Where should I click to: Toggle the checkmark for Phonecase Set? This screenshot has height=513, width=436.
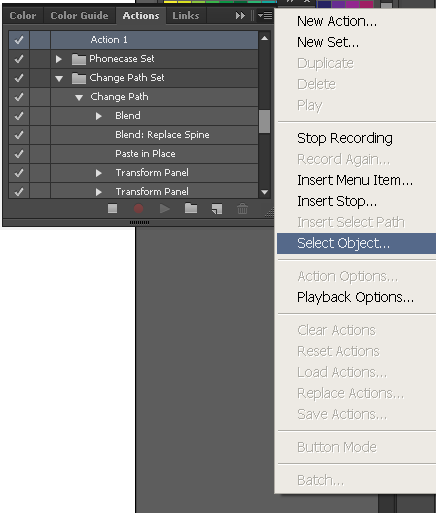click(x=19, y=59)
